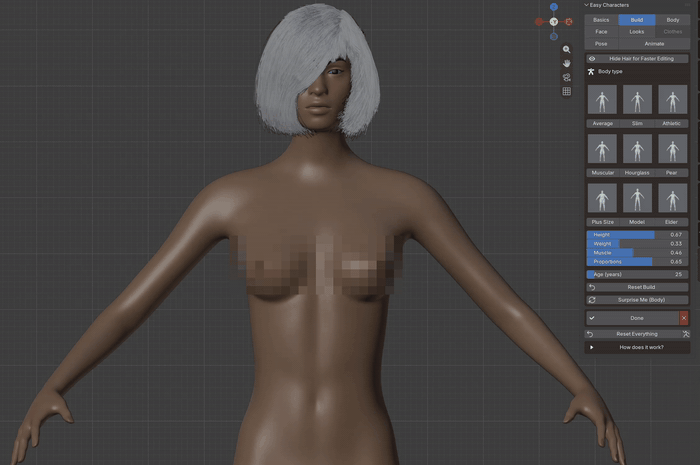Choose the Plus Size body type thumbnail
The width and height of the screenshot is (700, 465).
point(602,198)
